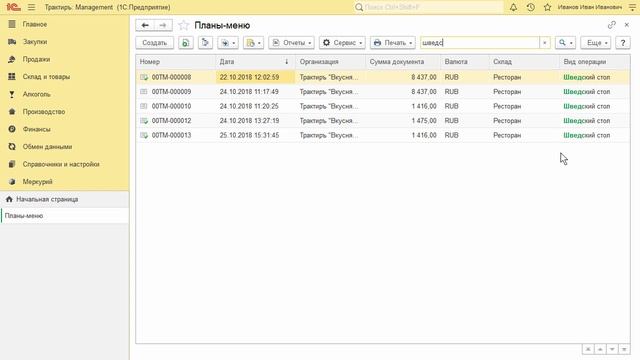Click the notifications bell icon

[513, 7]
